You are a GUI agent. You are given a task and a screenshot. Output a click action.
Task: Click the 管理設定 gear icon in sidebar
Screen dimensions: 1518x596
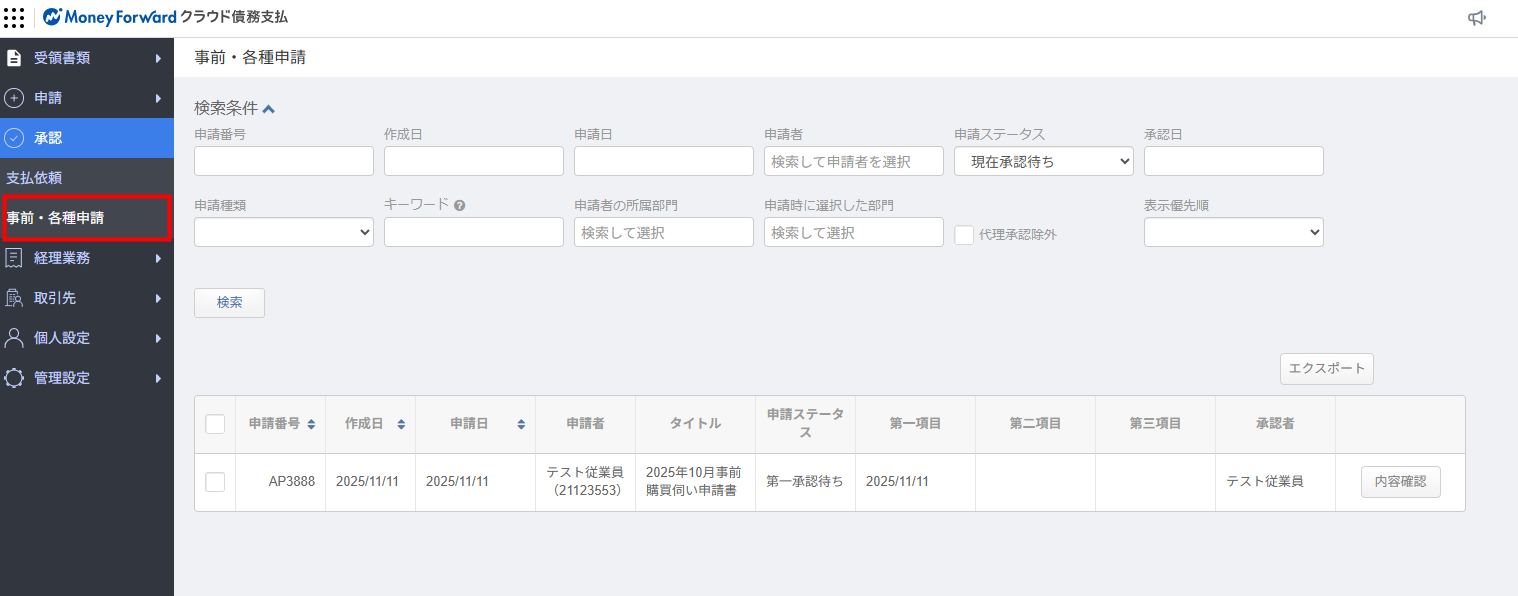14,378
